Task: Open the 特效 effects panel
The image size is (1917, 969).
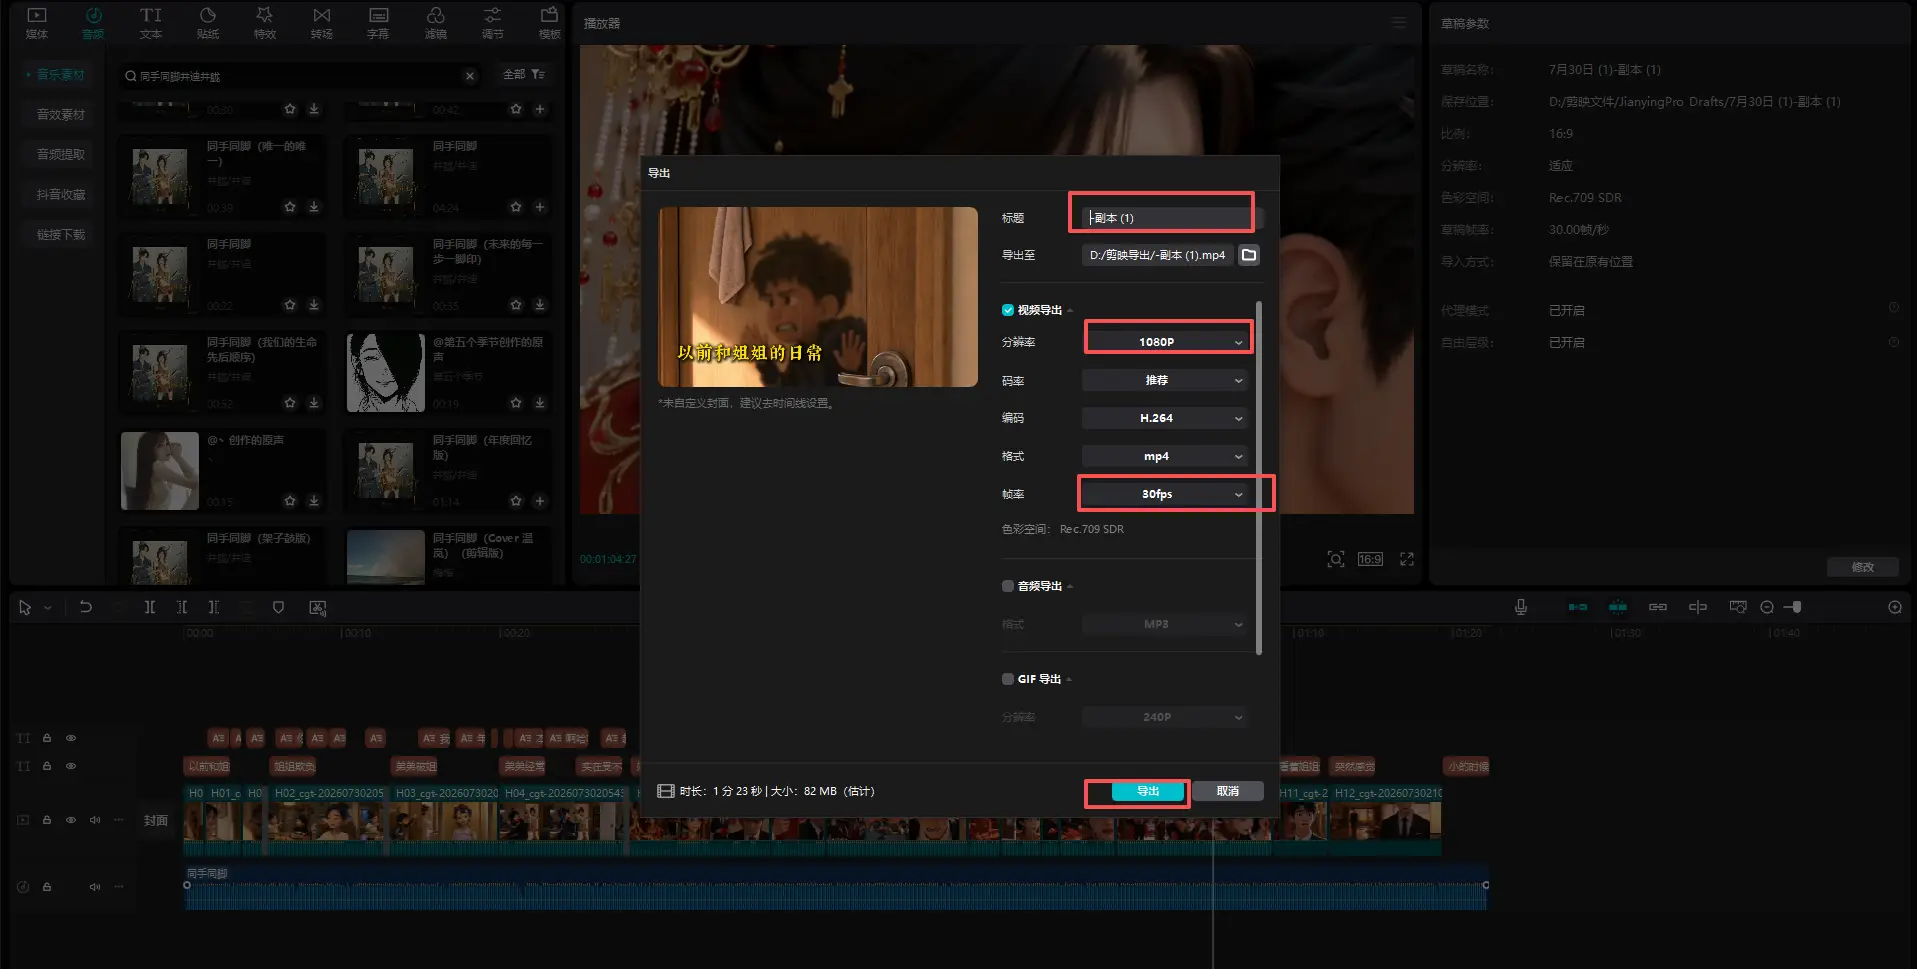Action: point(265,23)
